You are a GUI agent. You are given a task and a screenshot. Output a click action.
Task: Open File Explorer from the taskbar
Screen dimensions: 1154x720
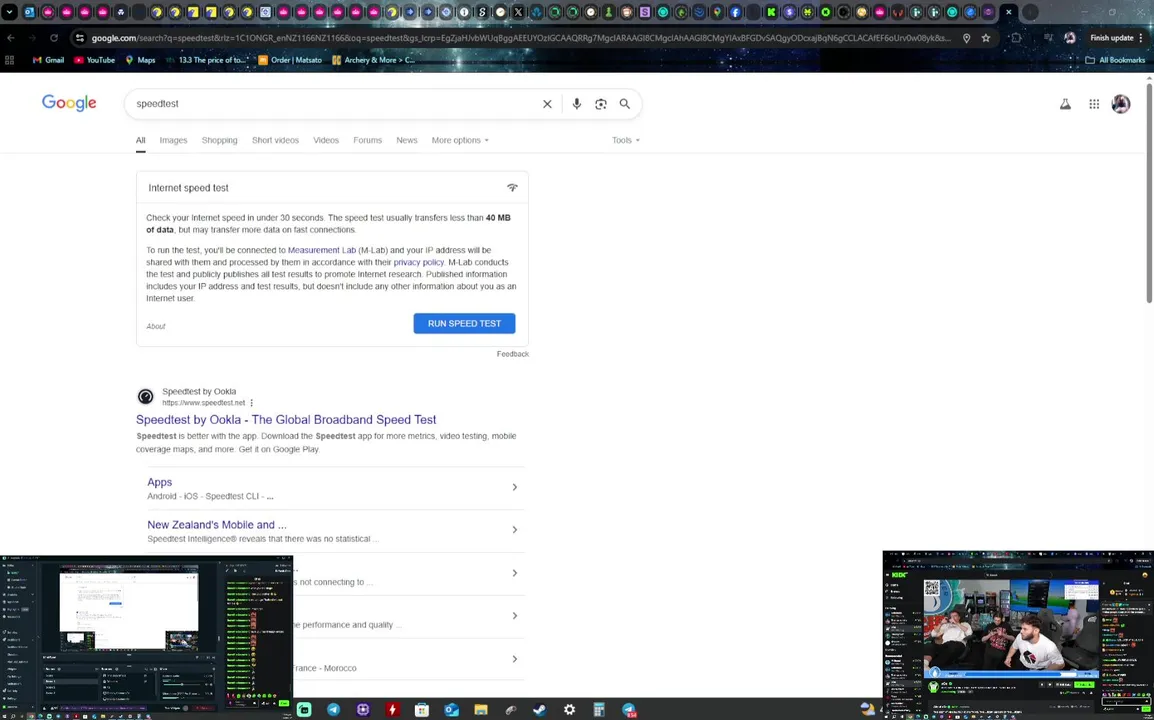click(481, 710)
